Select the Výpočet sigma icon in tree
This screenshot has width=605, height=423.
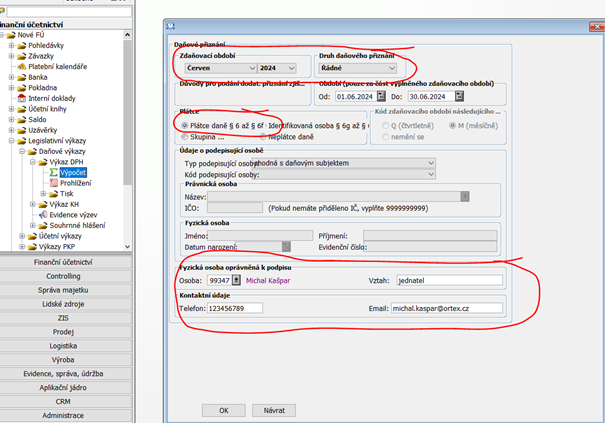pos(53,172)
